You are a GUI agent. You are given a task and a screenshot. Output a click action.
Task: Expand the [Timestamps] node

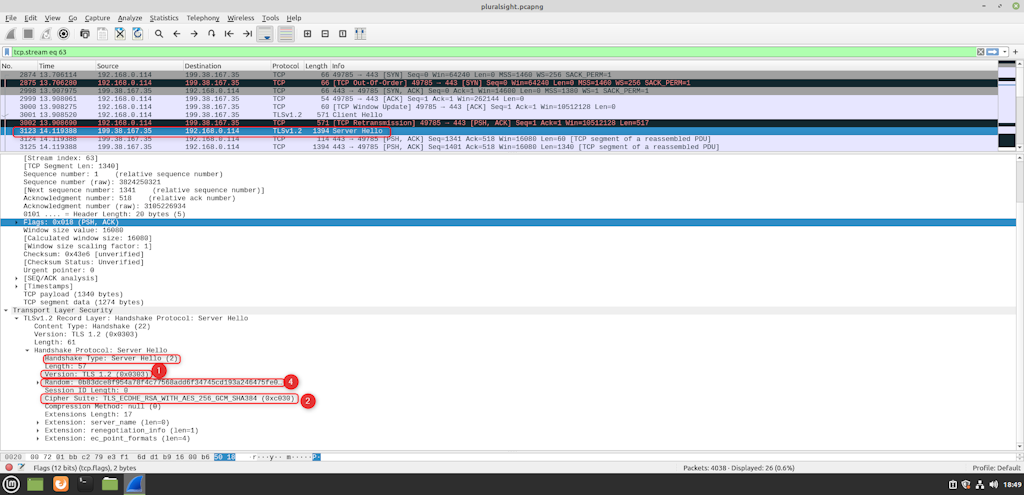coord(17,286)
